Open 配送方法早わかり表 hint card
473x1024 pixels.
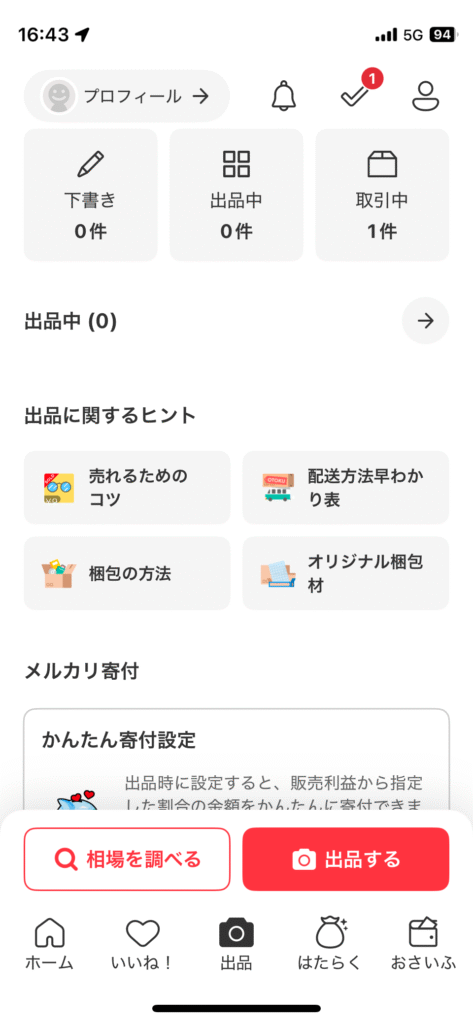(x=346, y=487)
